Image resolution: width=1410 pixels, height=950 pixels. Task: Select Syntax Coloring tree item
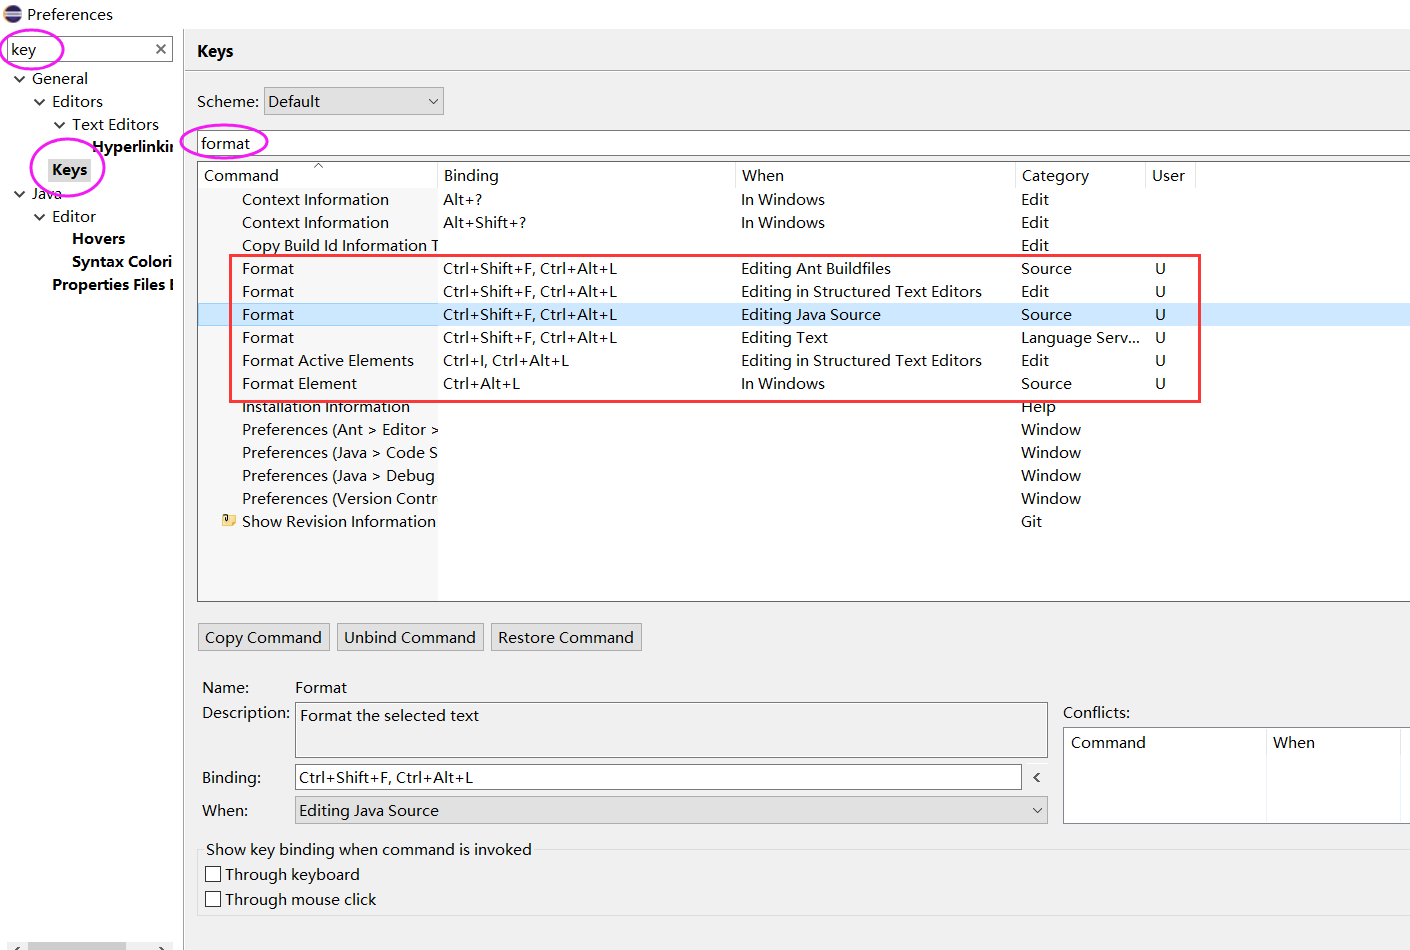[122, 262]
